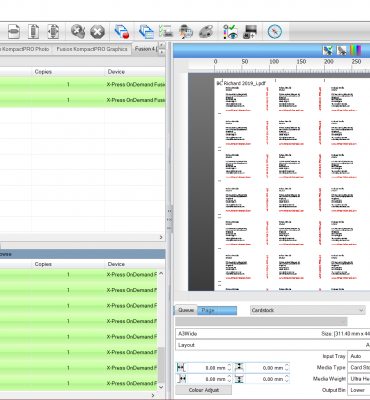Click the blue compass icon
Image resolution: width=370 pixels, height=400 pixels.
coord(275,32)
